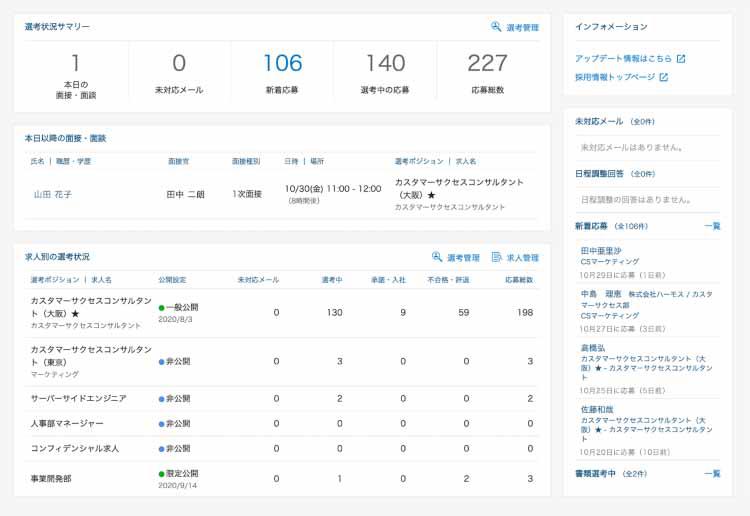Open job サーバーサイドエンジニア row

click(78, 398)
